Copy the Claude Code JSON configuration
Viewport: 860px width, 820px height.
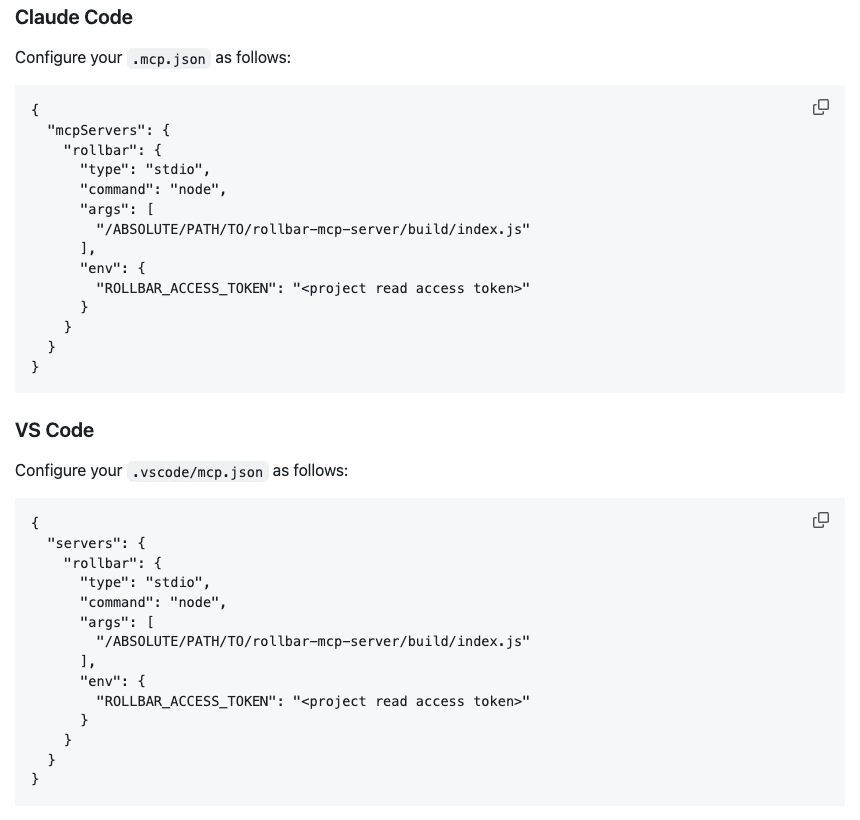point(820,107)
